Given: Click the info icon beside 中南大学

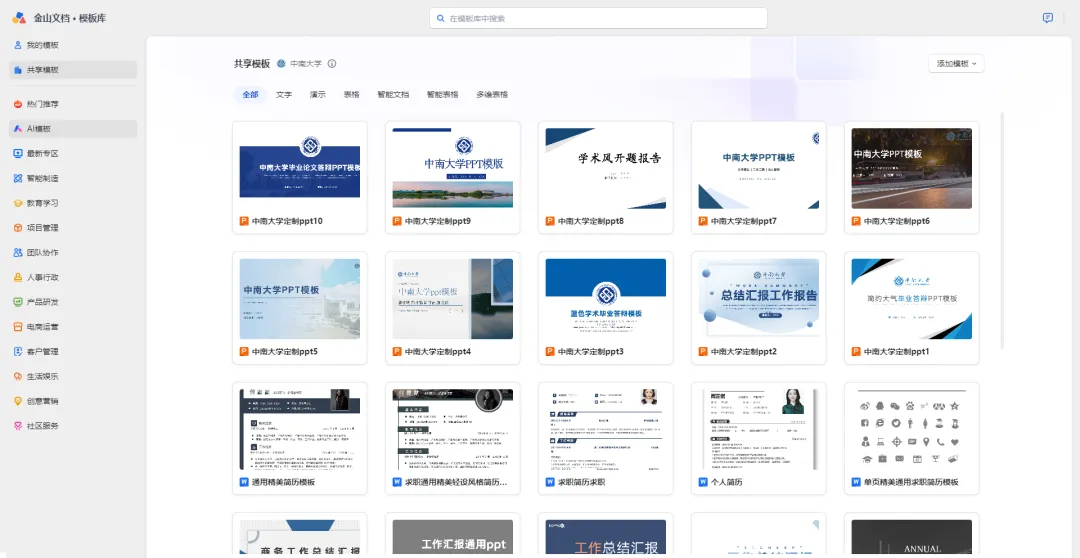Looking at the screenshot, I should pyautogui.click(x=332, y=63).
